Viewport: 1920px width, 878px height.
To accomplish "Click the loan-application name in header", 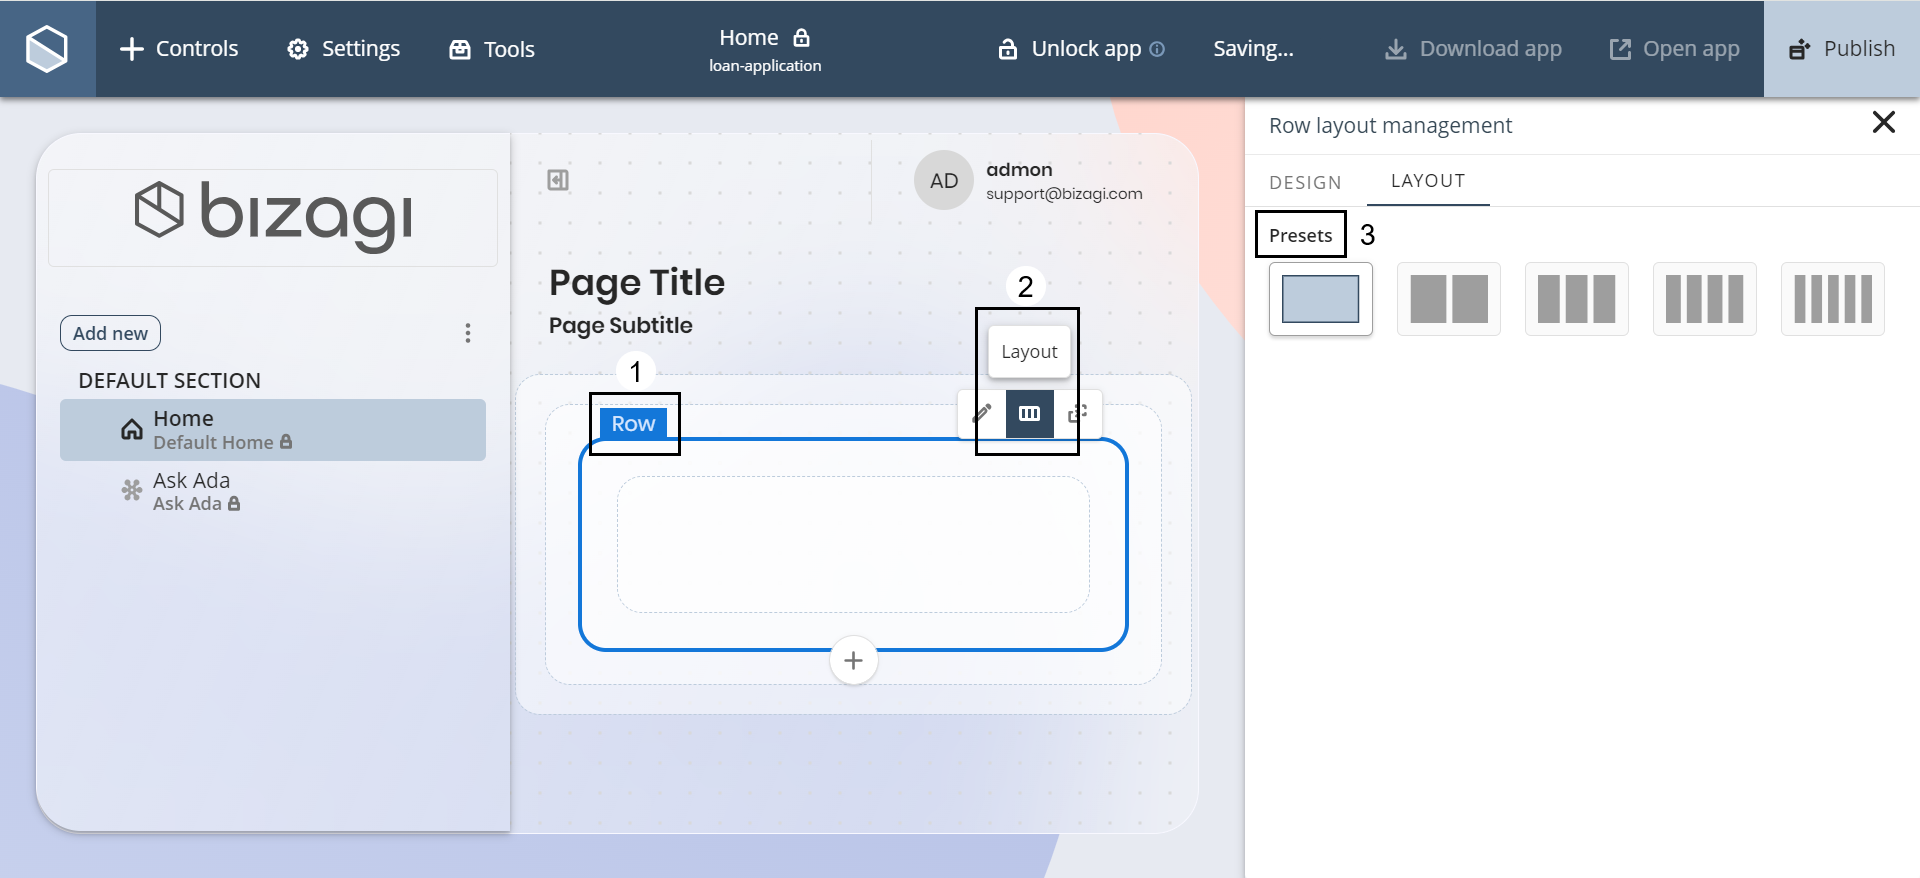I will click(x=765, y=66).
